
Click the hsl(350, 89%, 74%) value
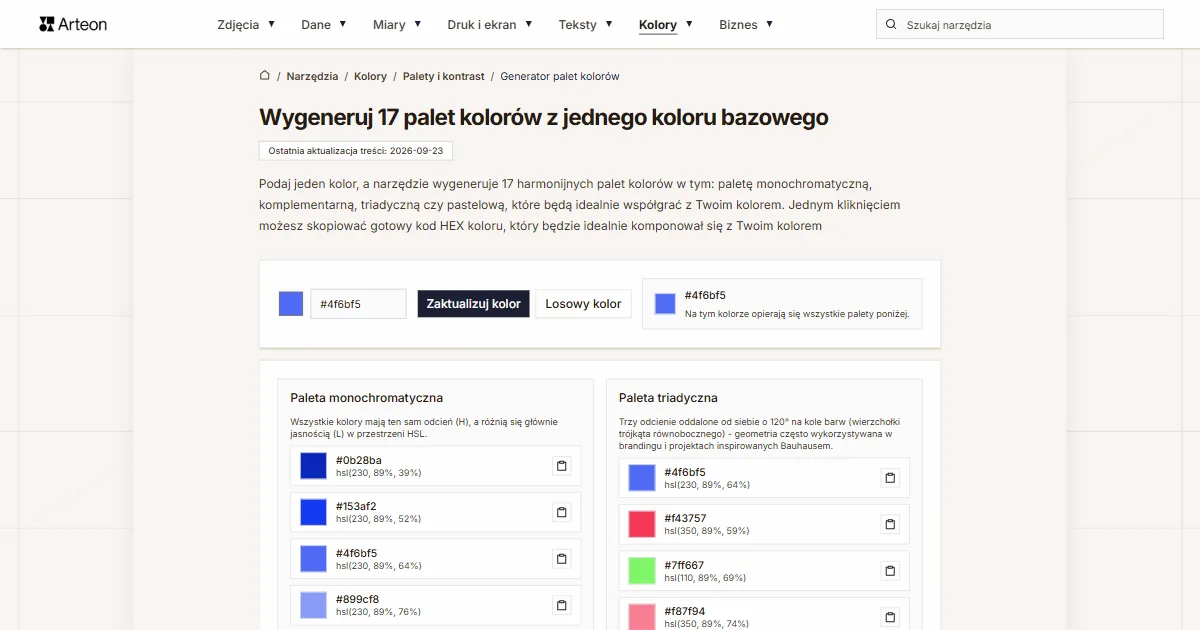(x=707, y=624)
